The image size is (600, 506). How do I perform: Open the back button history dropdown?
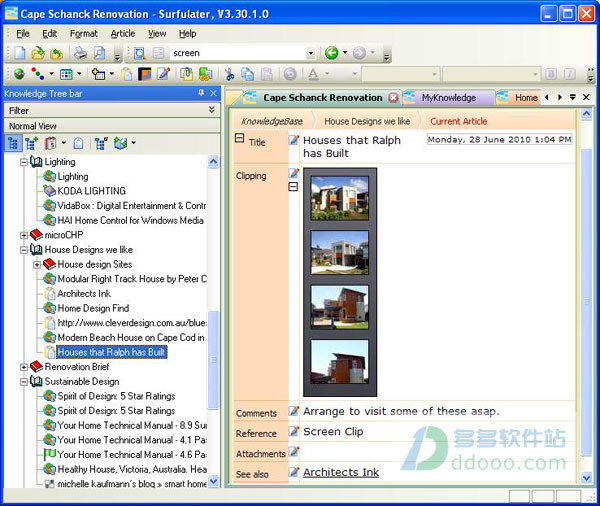345,52
